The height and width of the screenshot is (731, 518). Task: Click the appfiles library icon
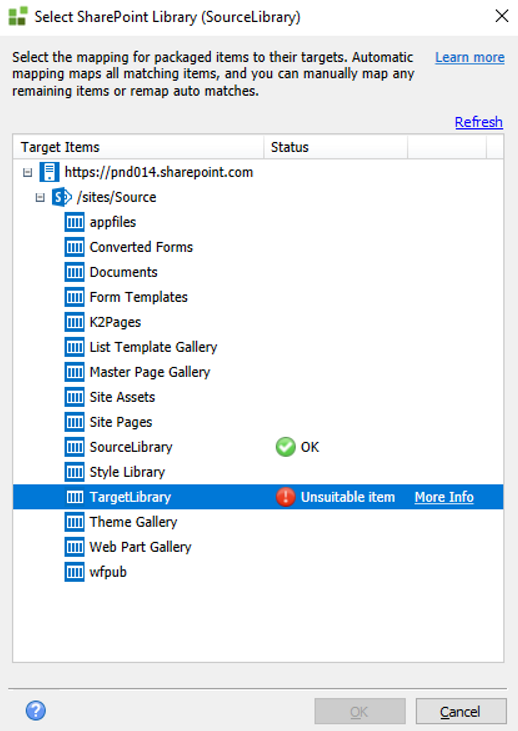(x=75, y=222)
